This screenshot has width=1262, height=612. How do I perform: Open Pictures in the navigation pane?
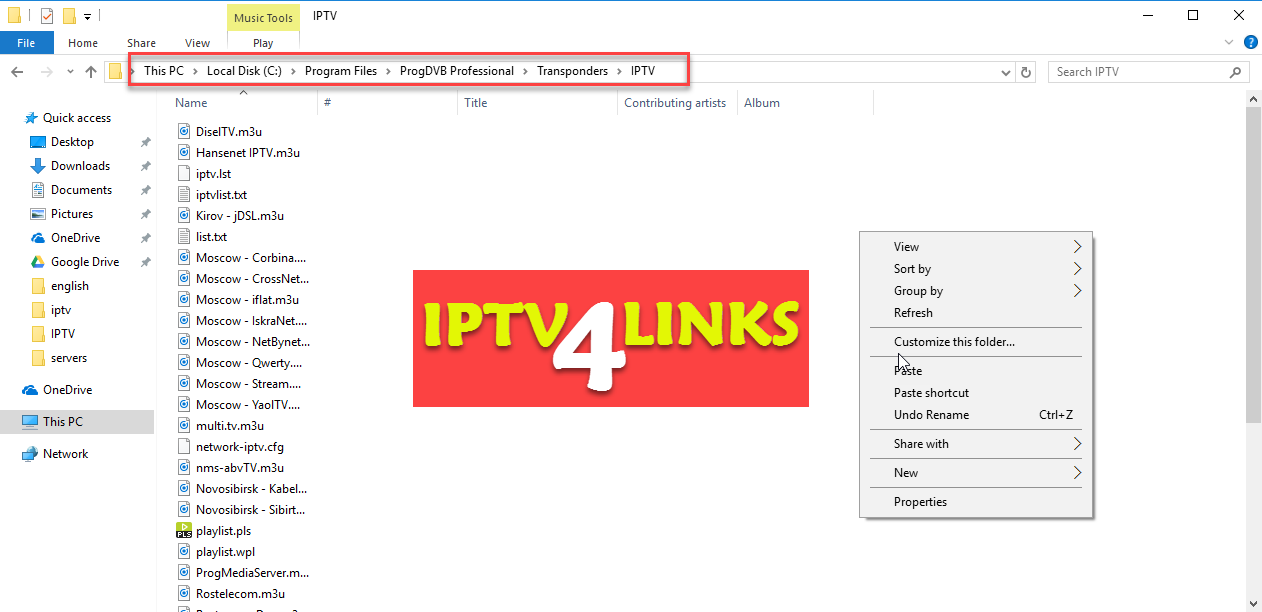click(x=72, y=214)
